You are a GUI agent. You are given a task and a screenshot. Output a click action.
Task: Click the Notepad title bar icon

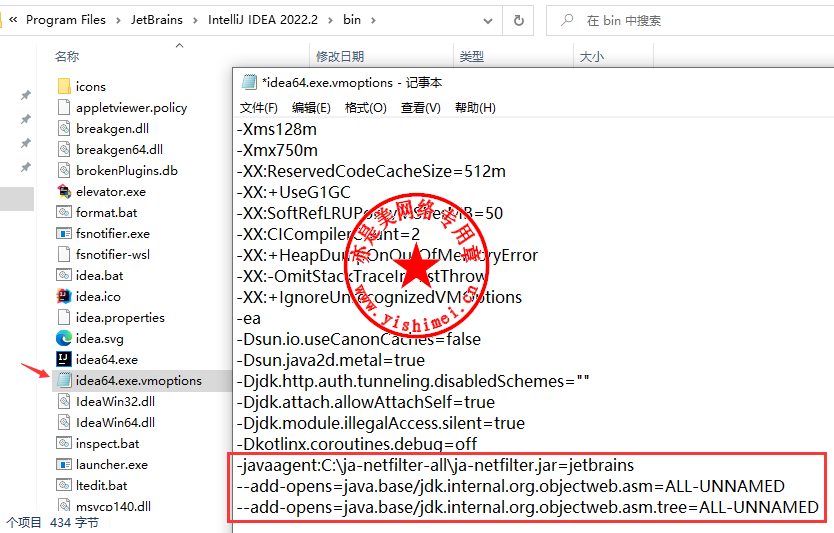pos(249,82)
